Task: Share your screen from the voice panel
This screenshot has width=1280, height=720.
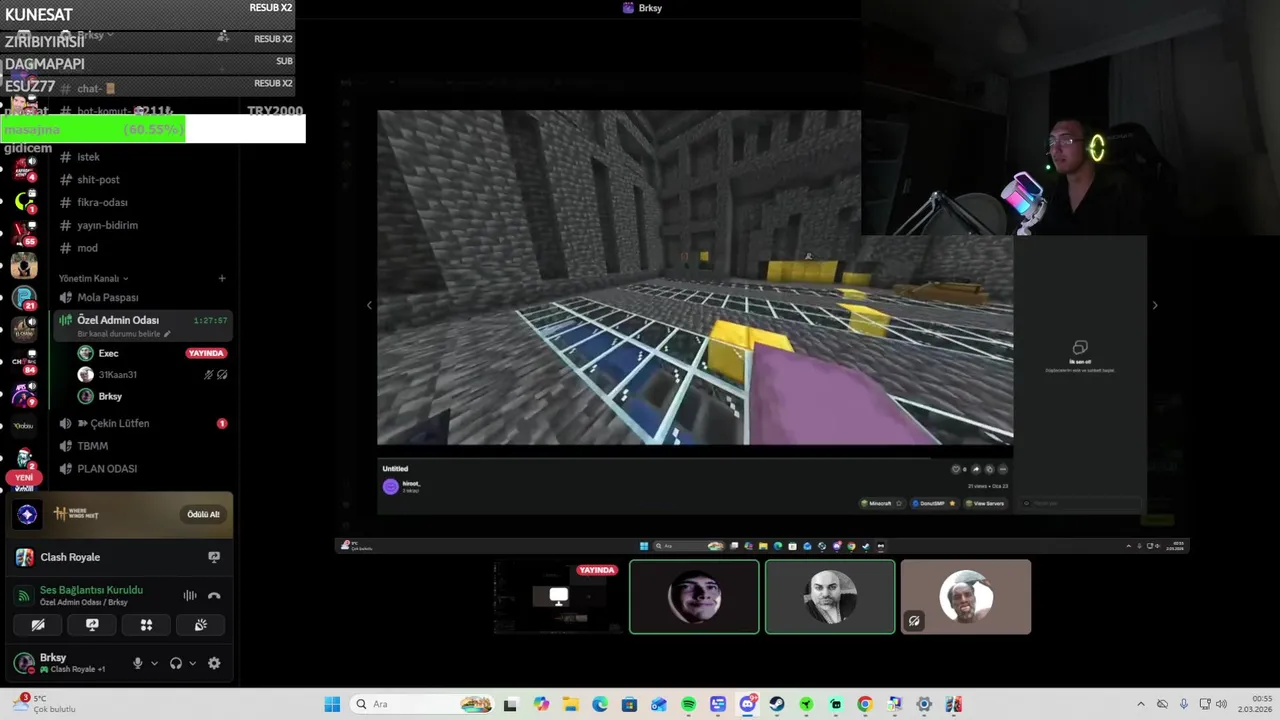Action: pos(92,625)
